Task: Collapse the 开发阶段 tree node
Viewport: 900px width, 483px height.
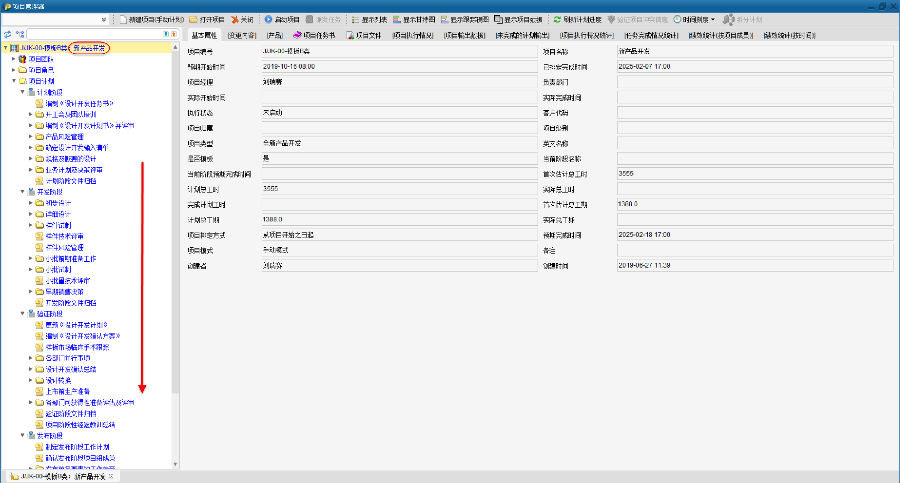Action: pos(23,191)
